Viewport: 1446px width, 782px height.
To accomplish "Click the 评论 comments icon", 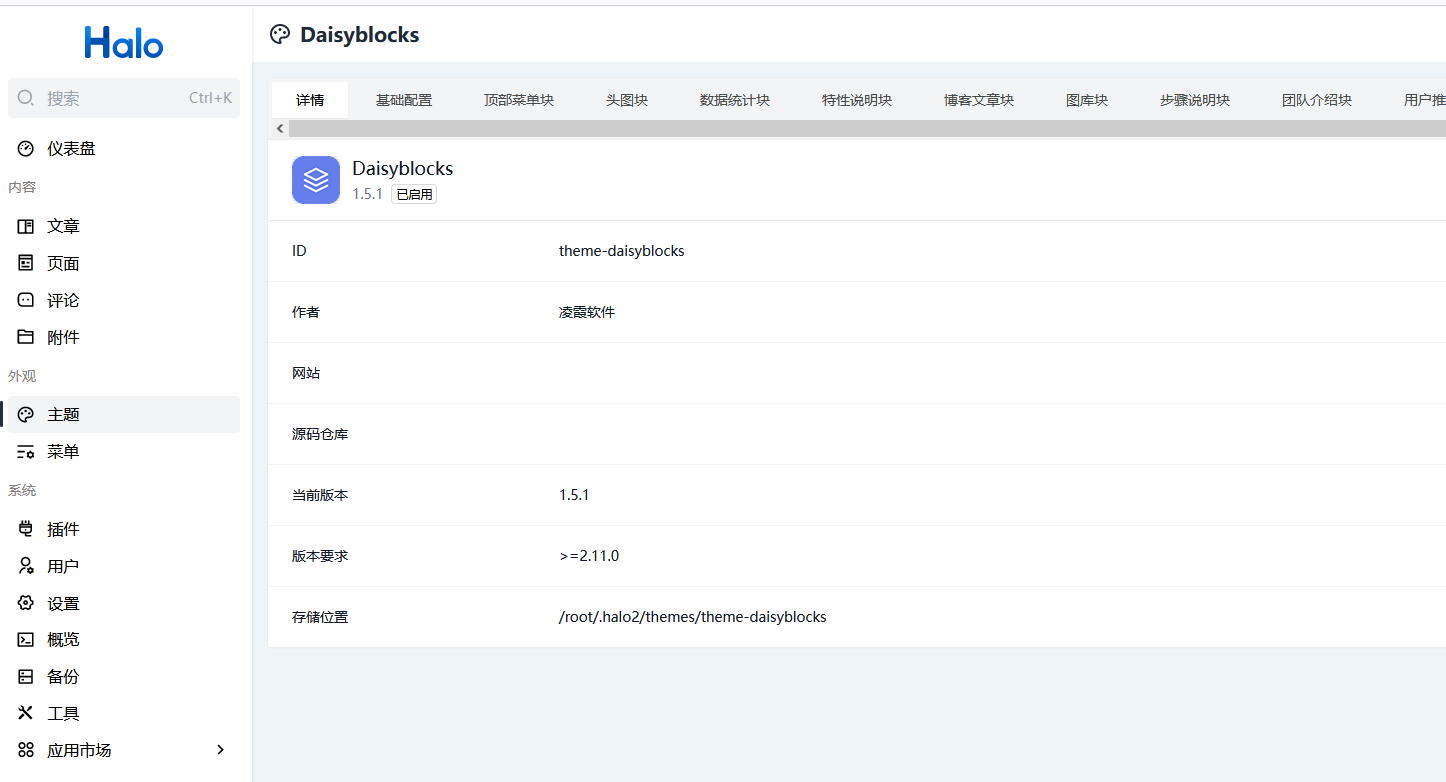I will click(x=26, y=301).
